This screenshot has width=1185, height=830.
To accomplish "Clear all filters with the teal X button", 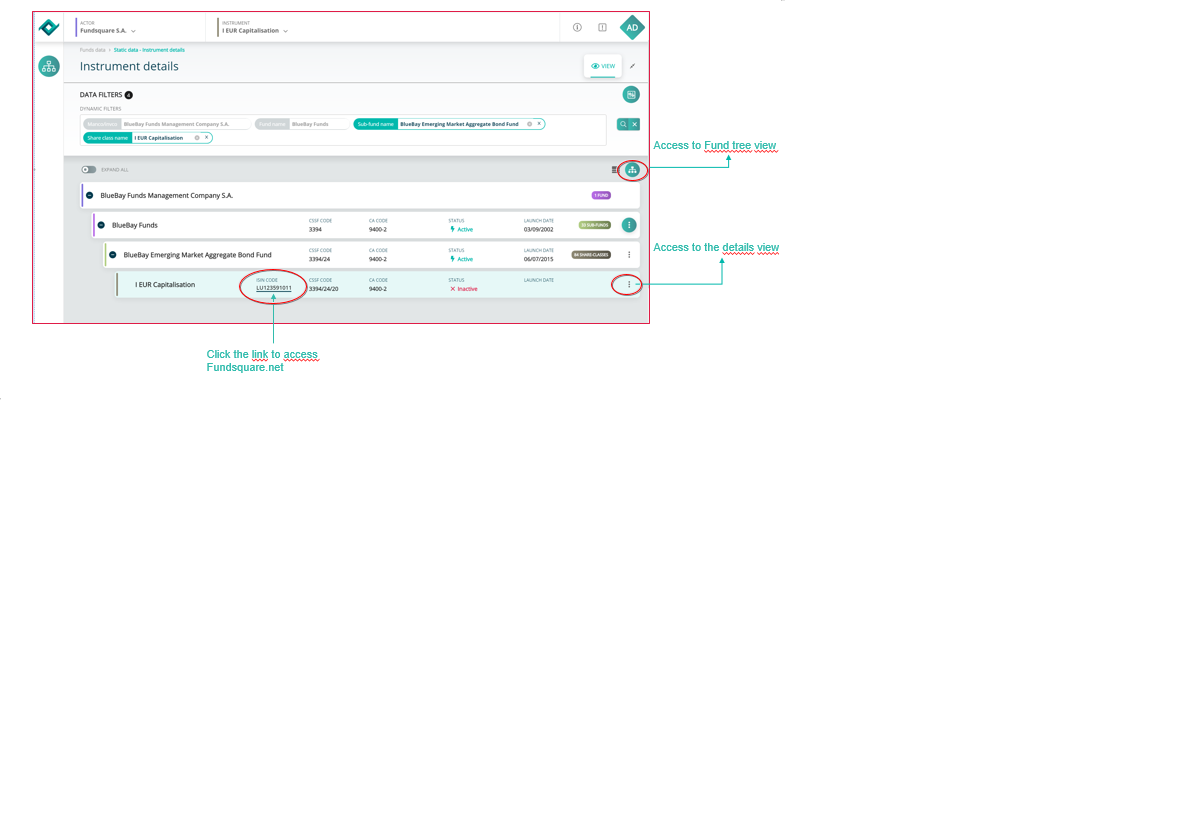I will (635, 124).
